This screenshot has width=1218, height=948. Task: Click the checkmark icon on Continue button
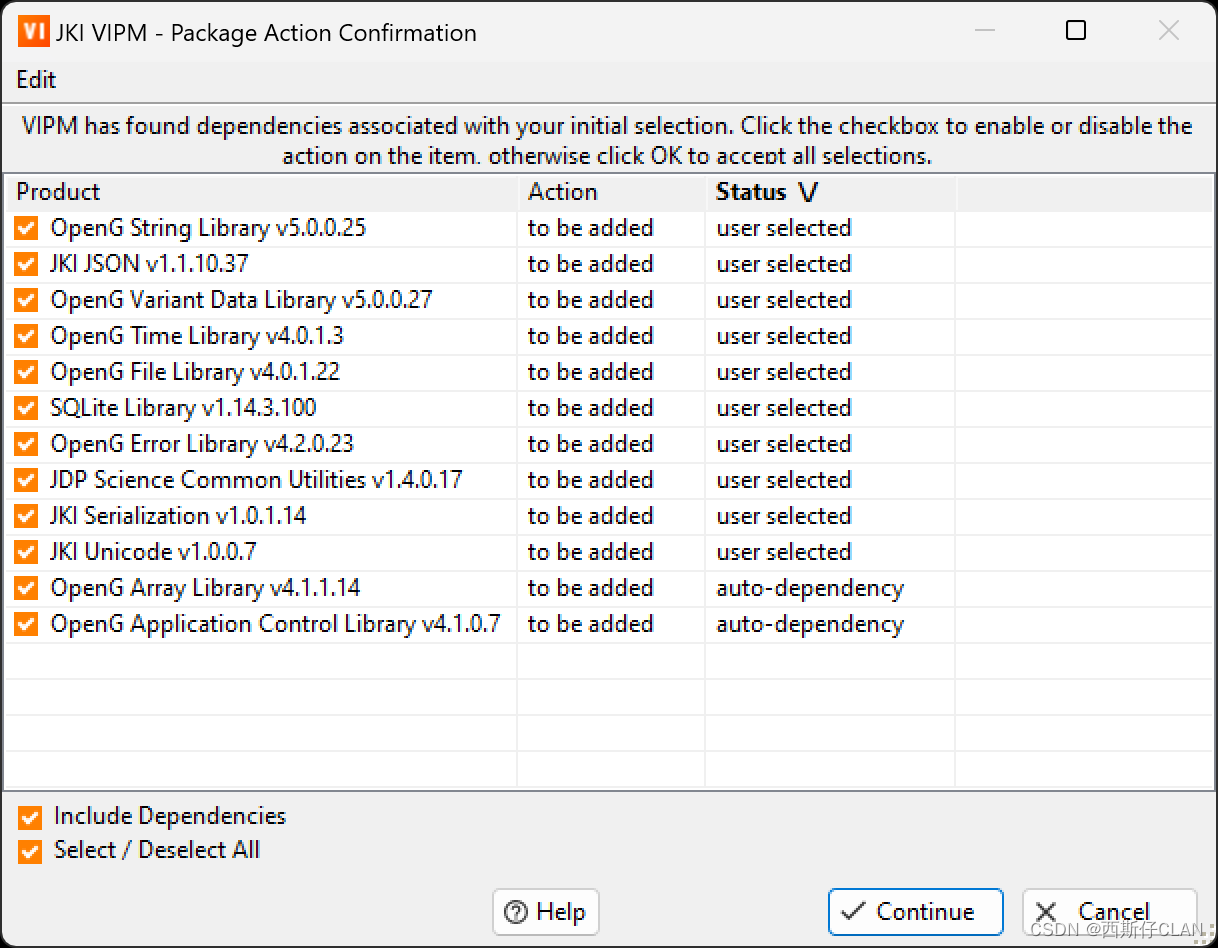click(856, 911)
